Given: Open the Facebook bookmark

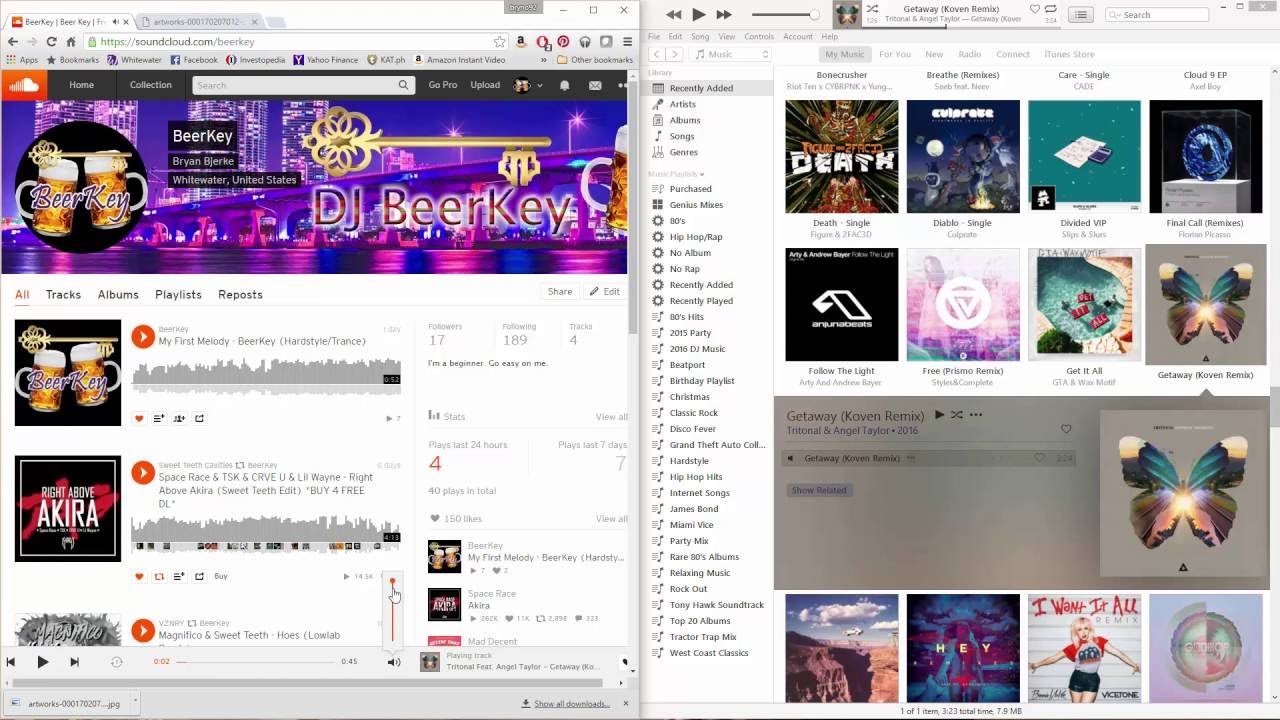Looking at the screenshot, I should 194,60.
